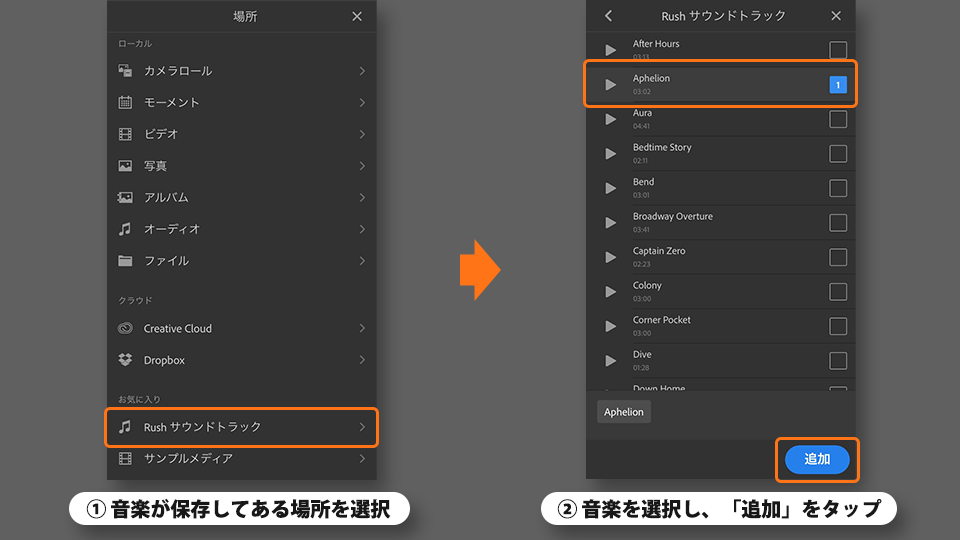
Task: Play the Aphelion track preview
Action: pos(610,84)
